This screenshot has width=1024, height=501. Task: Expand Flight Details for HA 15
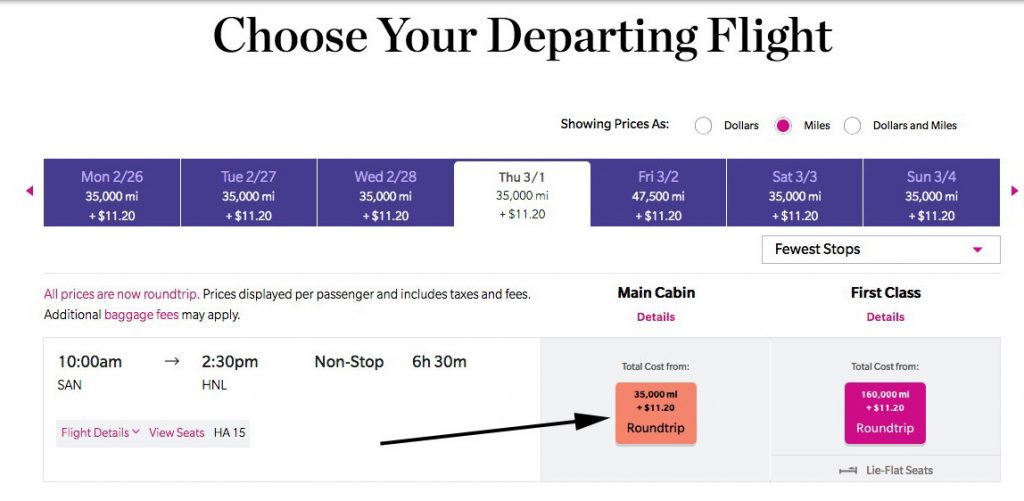(x=100, y=432)
